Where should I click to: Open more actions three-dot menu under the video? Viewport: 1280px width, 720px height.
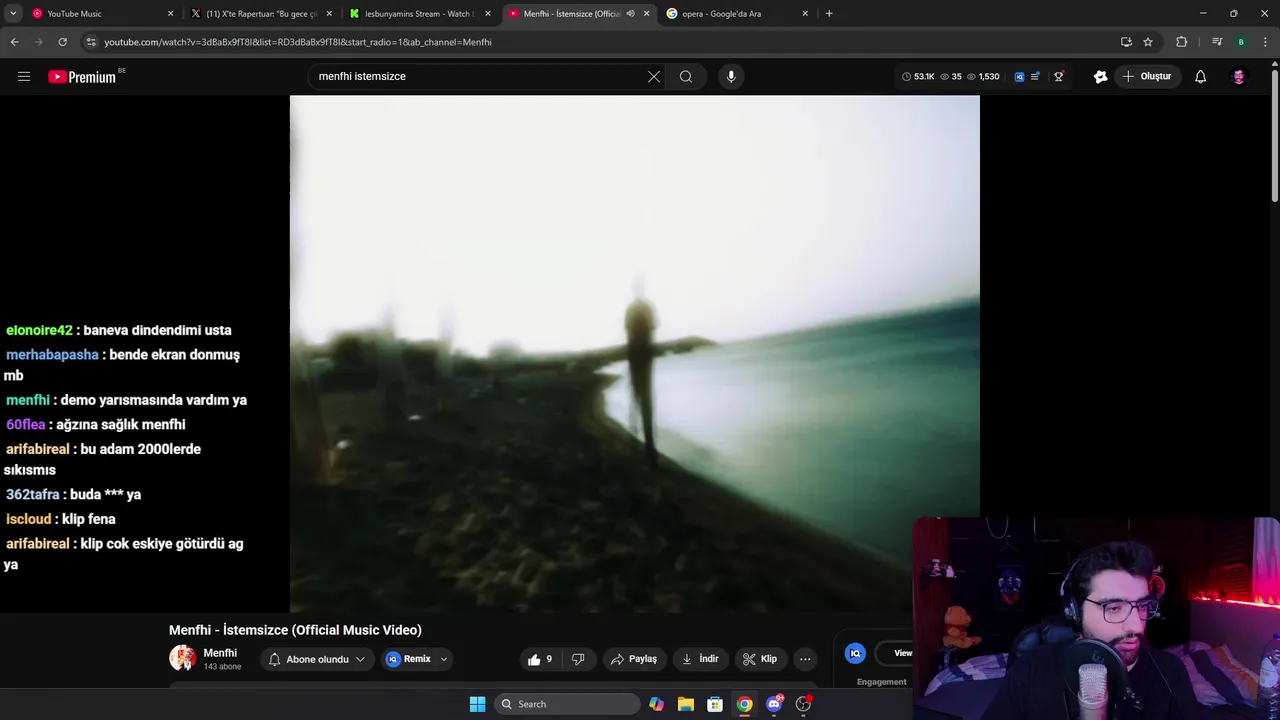pyautogui.click(x=805, y=659)
